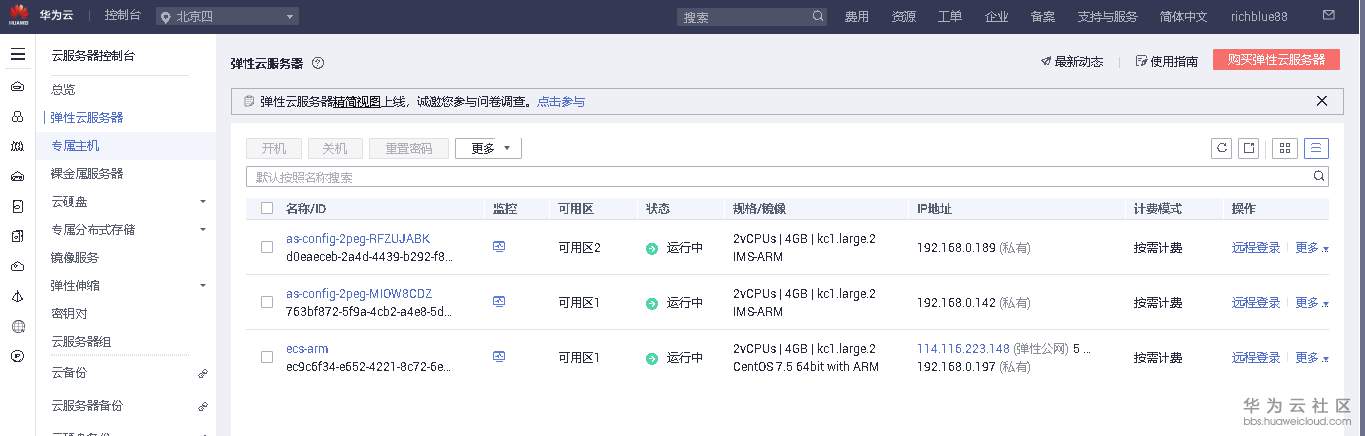Click external link icon beside 云服务器备份
The height and width of the screenshot is (436, 1365).
coord(203,406)
